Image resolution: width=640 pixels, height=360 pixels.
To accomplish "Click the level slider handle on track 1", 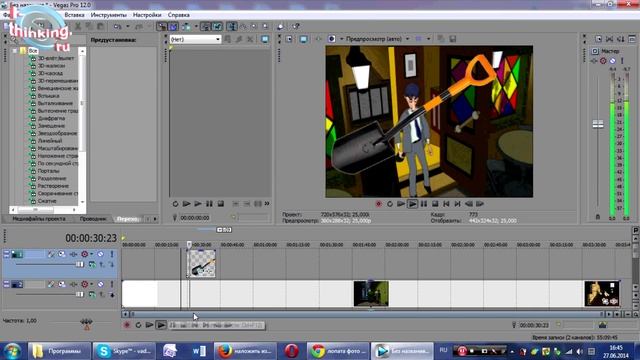I will (x=80, y=264).
